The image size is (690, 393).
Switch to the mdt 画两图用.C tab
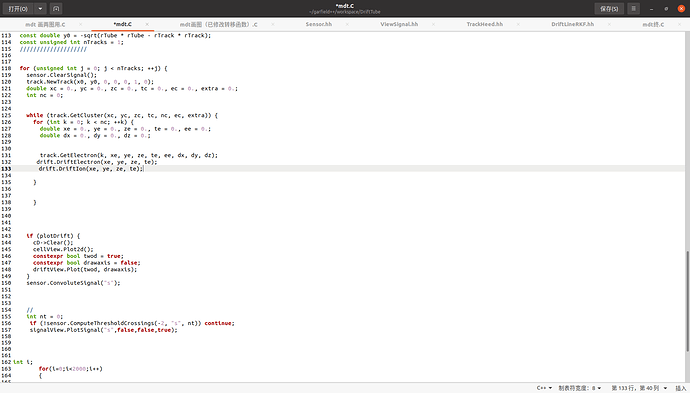pyautogui.click(x=45, y=24)
